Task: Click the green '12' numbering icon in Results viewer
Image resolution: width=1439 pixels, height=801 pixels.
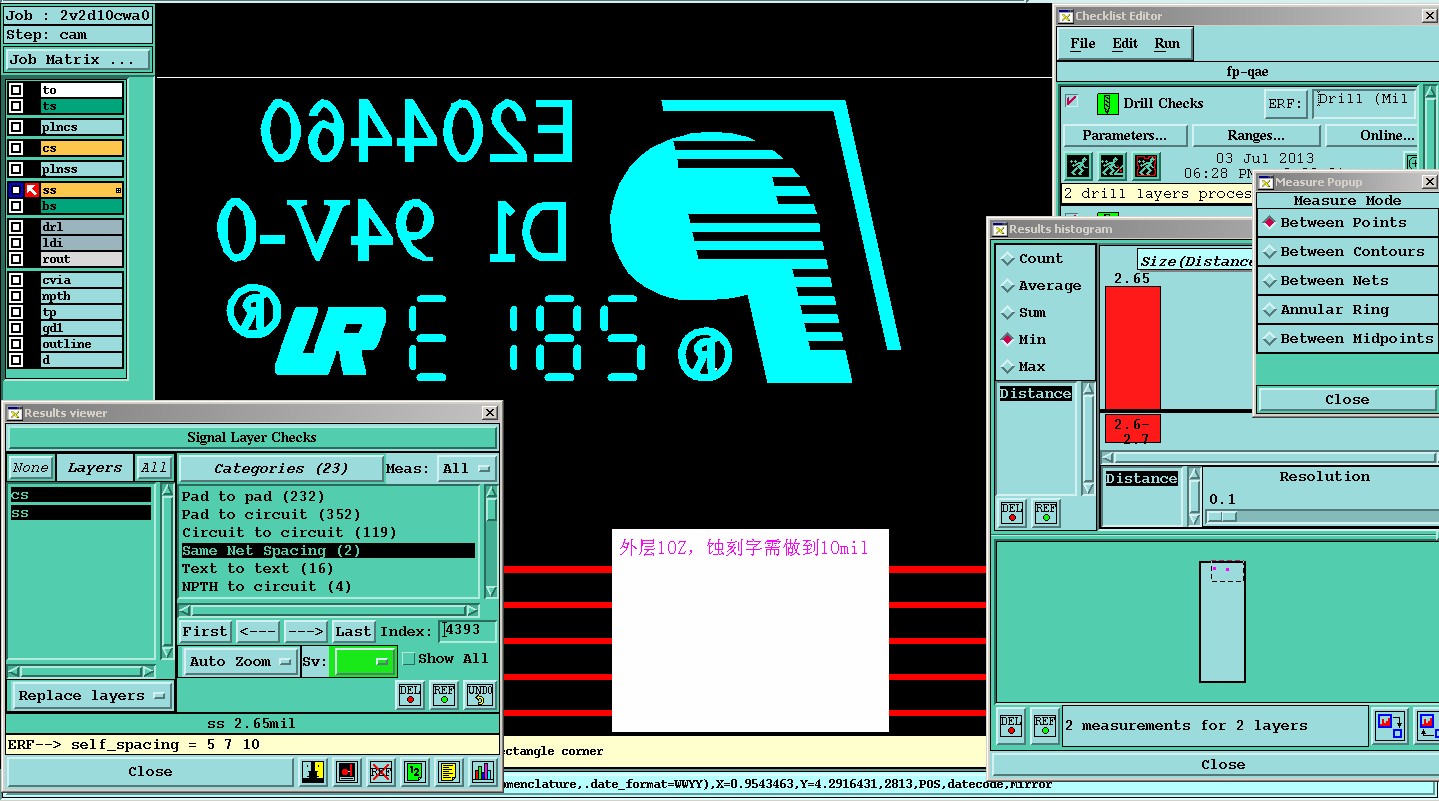Action: pyautogui.click(x=415, y=771)
